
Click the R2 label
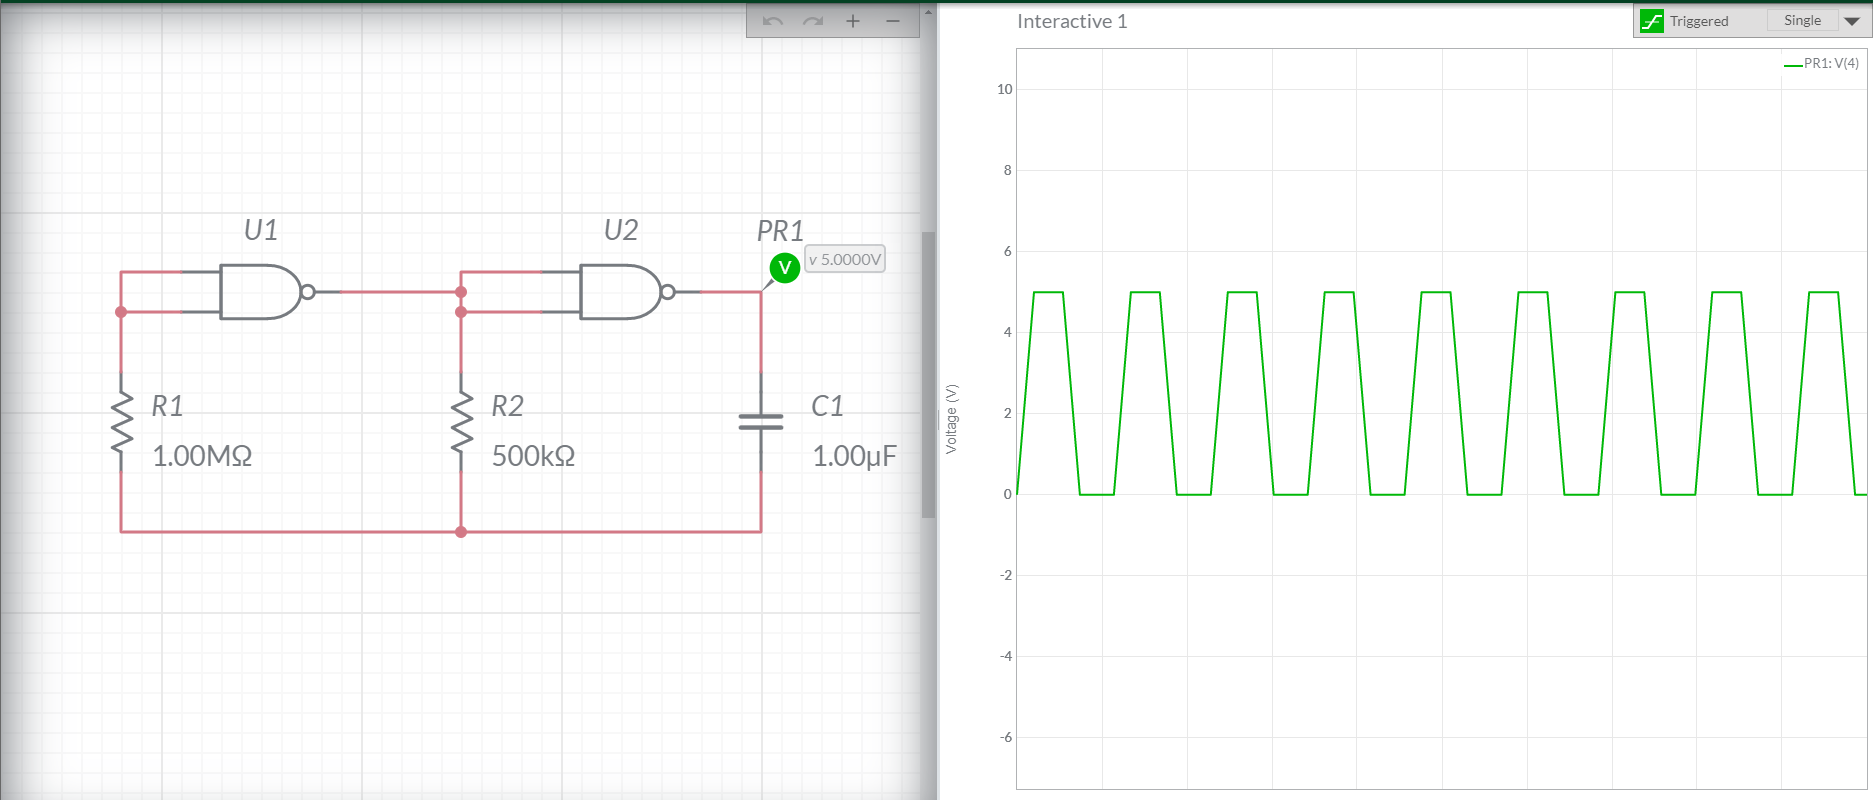click(x=508, y=406)
